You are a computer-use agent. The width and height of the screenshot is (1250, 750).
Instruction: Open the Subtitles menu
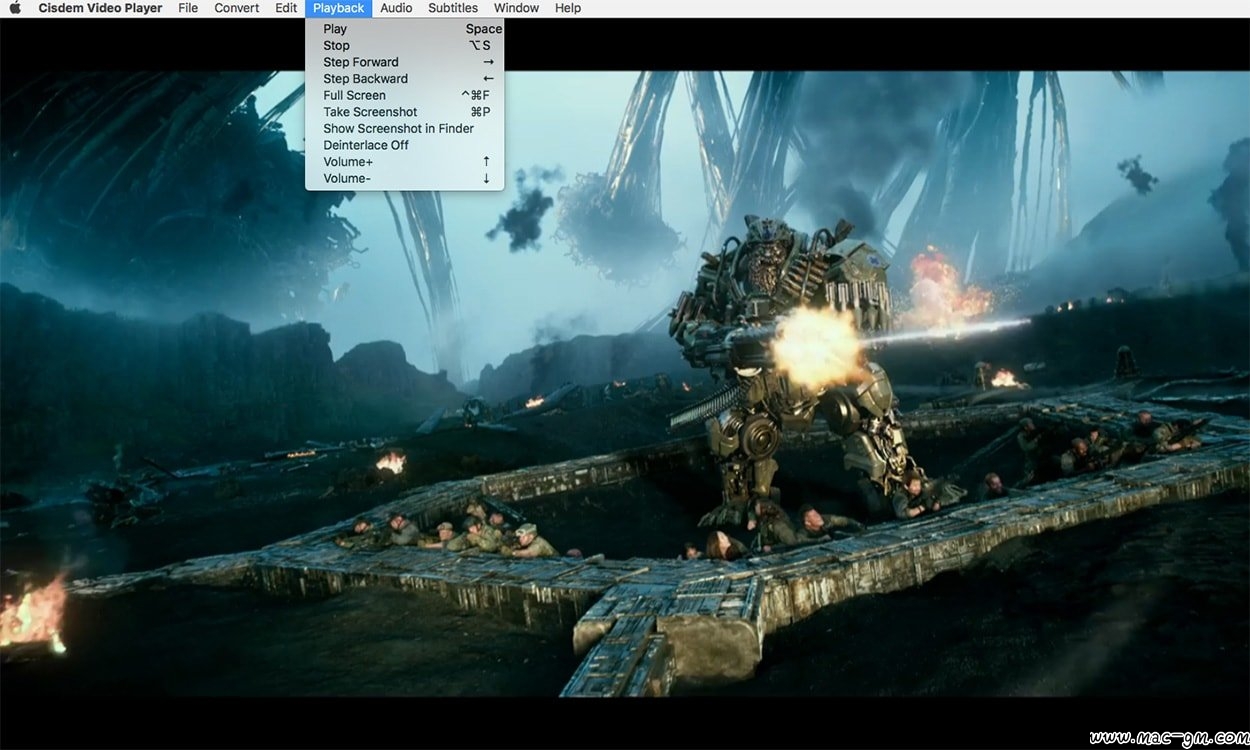click(x=453, y=8)
